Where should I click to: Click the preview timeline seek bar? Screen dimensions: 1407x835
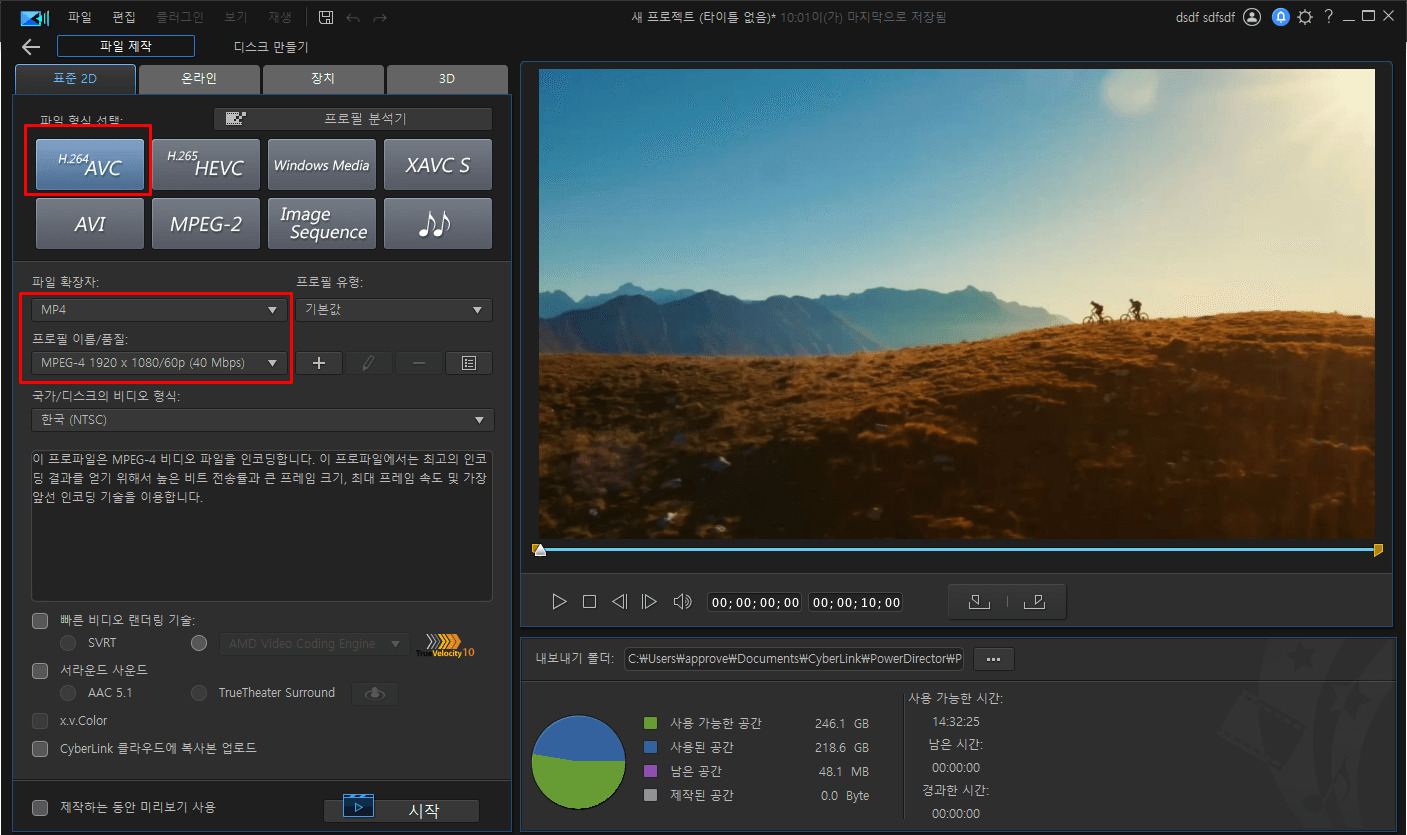click(x=958, y=549)
